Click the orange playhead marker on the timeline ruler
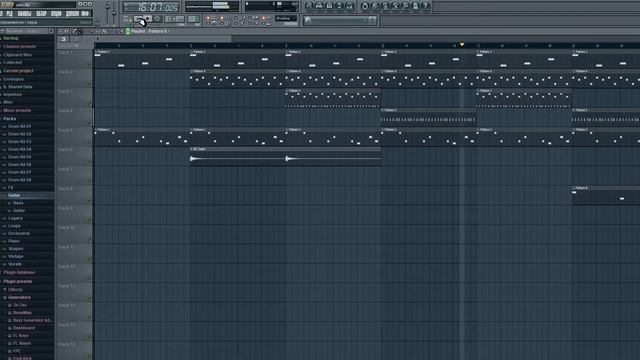 [x=462, y=44]
